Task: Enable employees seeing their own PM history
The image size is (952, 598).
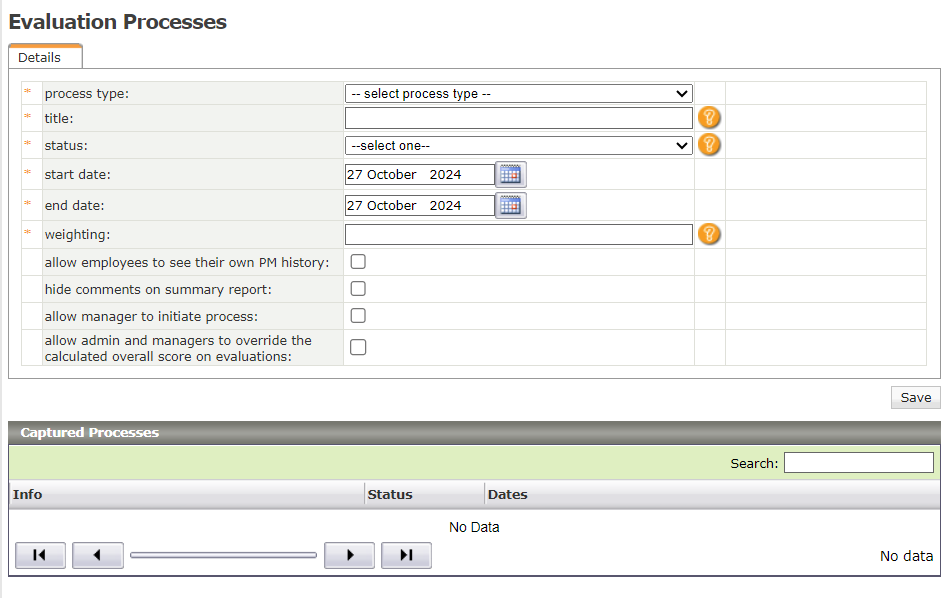Action: click(x=358, y=262)
